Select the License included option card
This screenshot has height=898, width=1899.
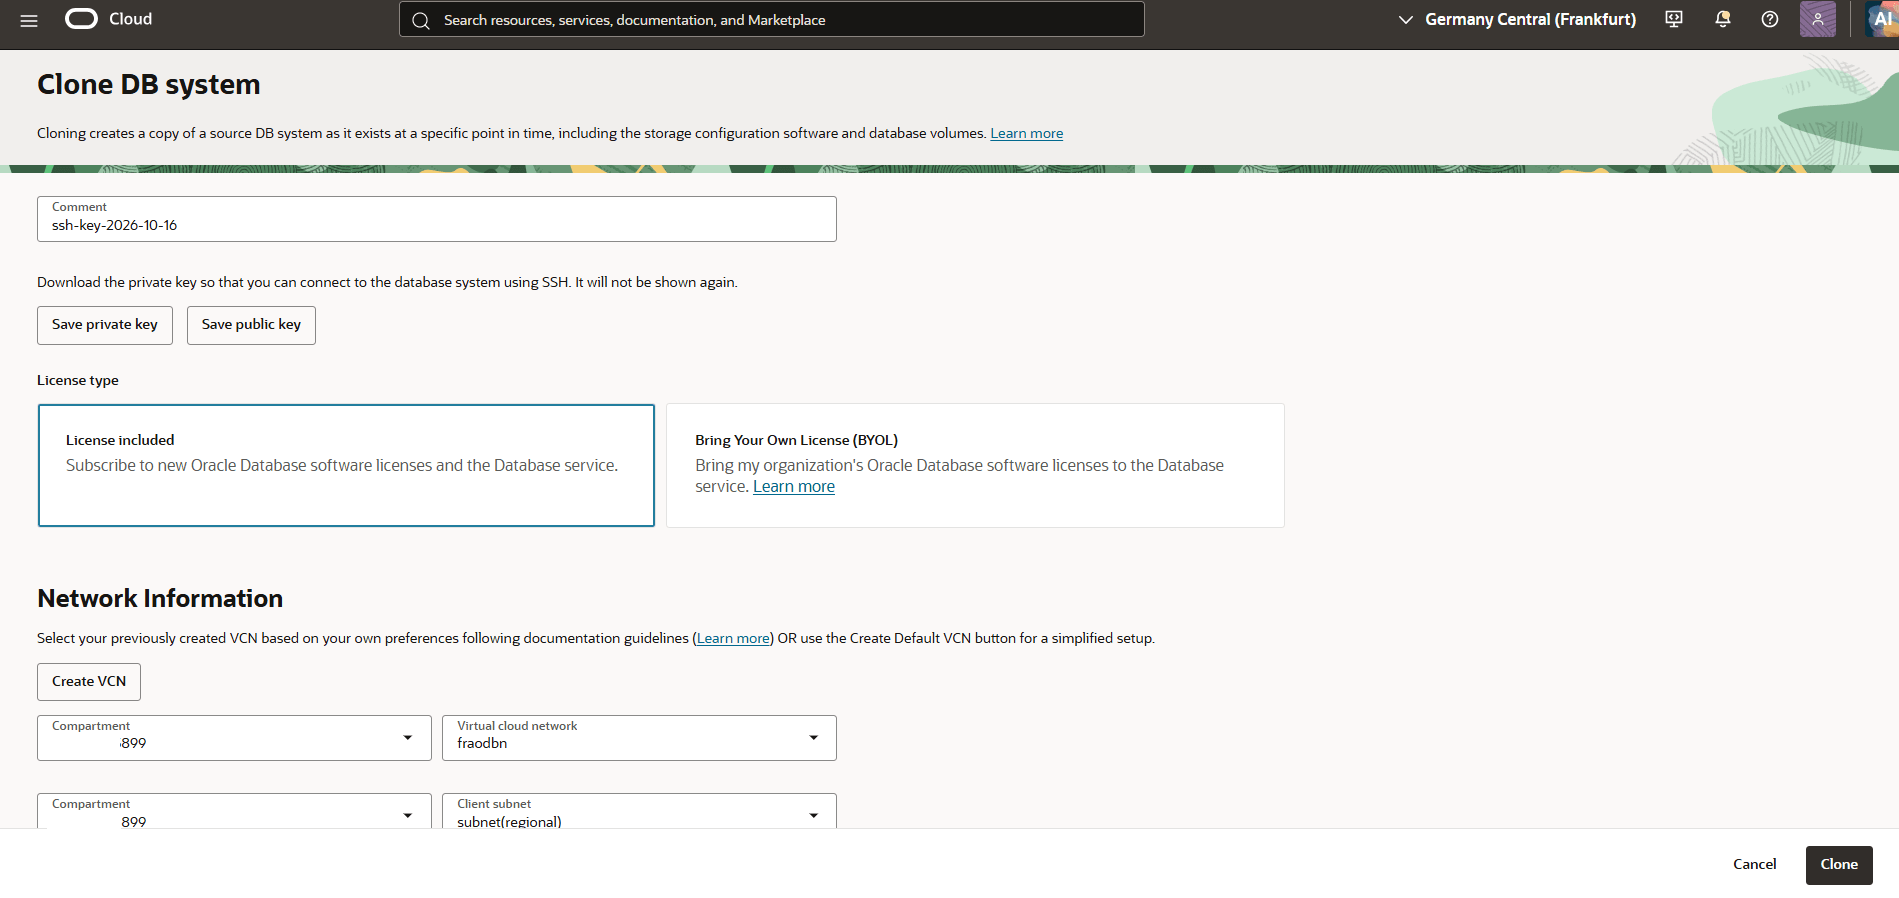click(346, 465)
